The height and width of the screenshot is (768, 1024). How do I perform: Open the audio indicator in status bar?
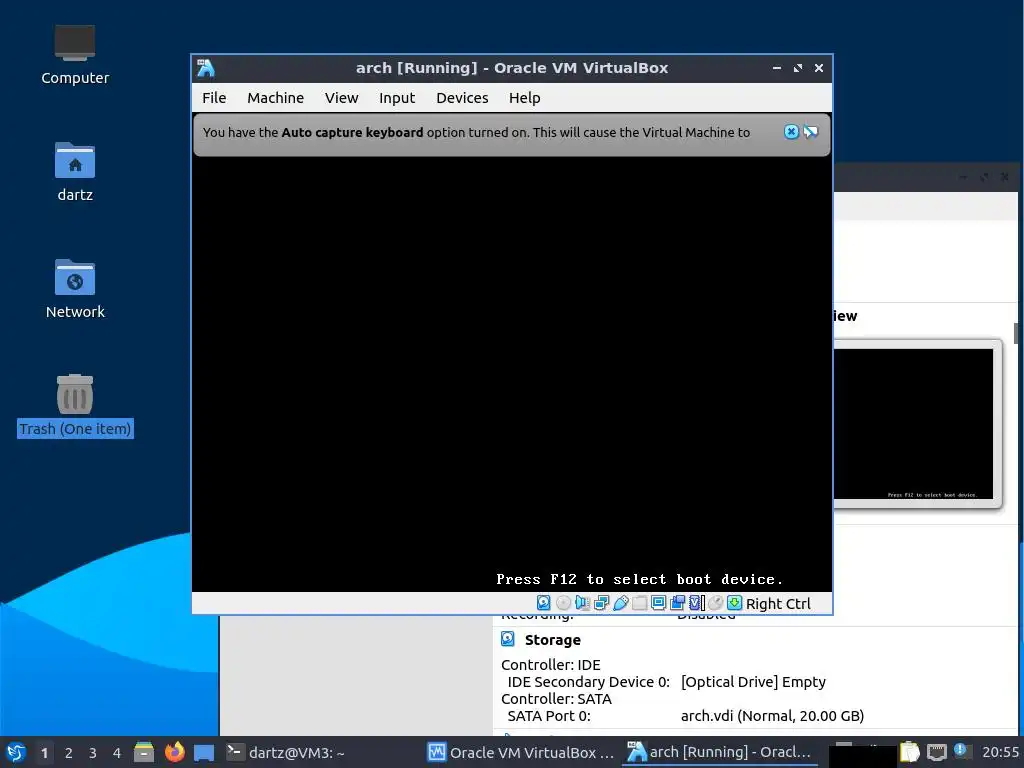(582, 603)
